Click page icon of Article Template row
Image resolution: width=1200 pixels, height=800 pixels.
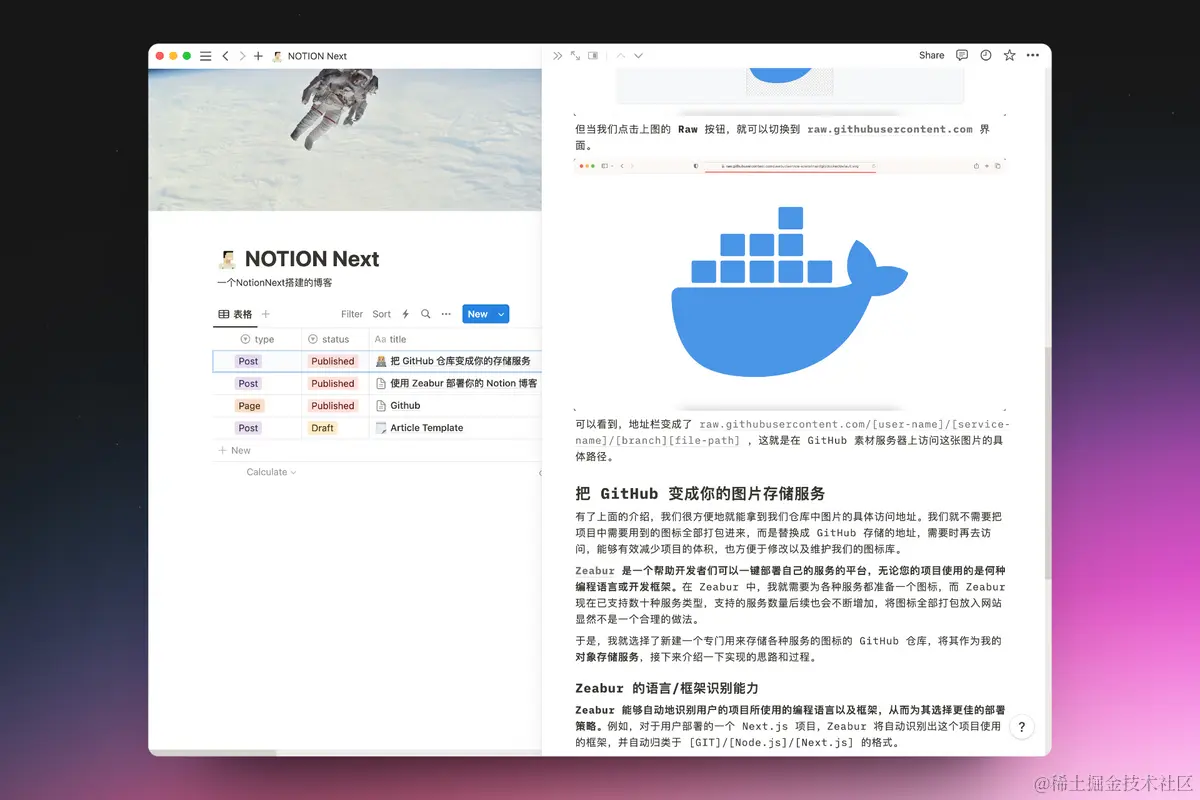click(381, 427)
